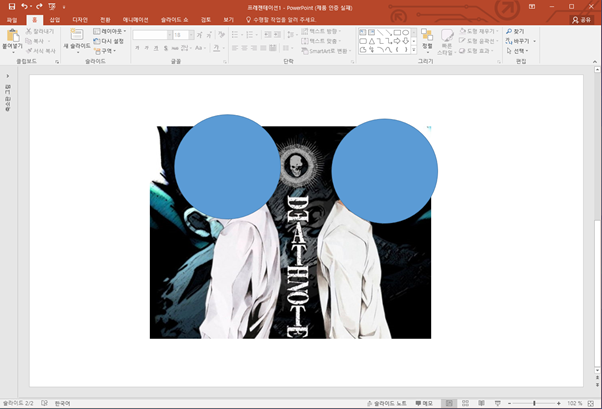Select the oval shape in shapes gallery

(x=406, y=32)
